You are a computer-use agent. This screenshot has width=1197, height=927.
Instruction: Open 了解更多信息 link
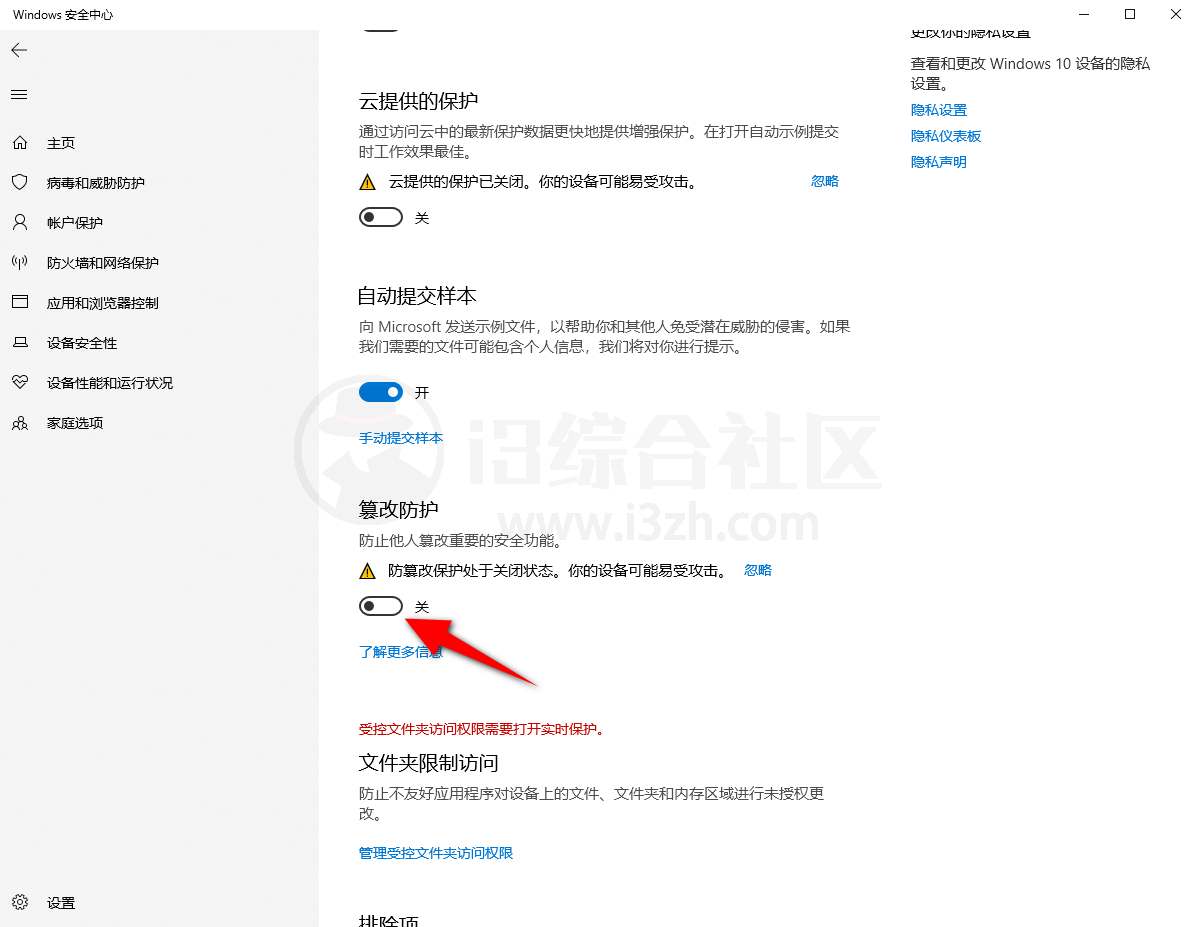point(401,652)
